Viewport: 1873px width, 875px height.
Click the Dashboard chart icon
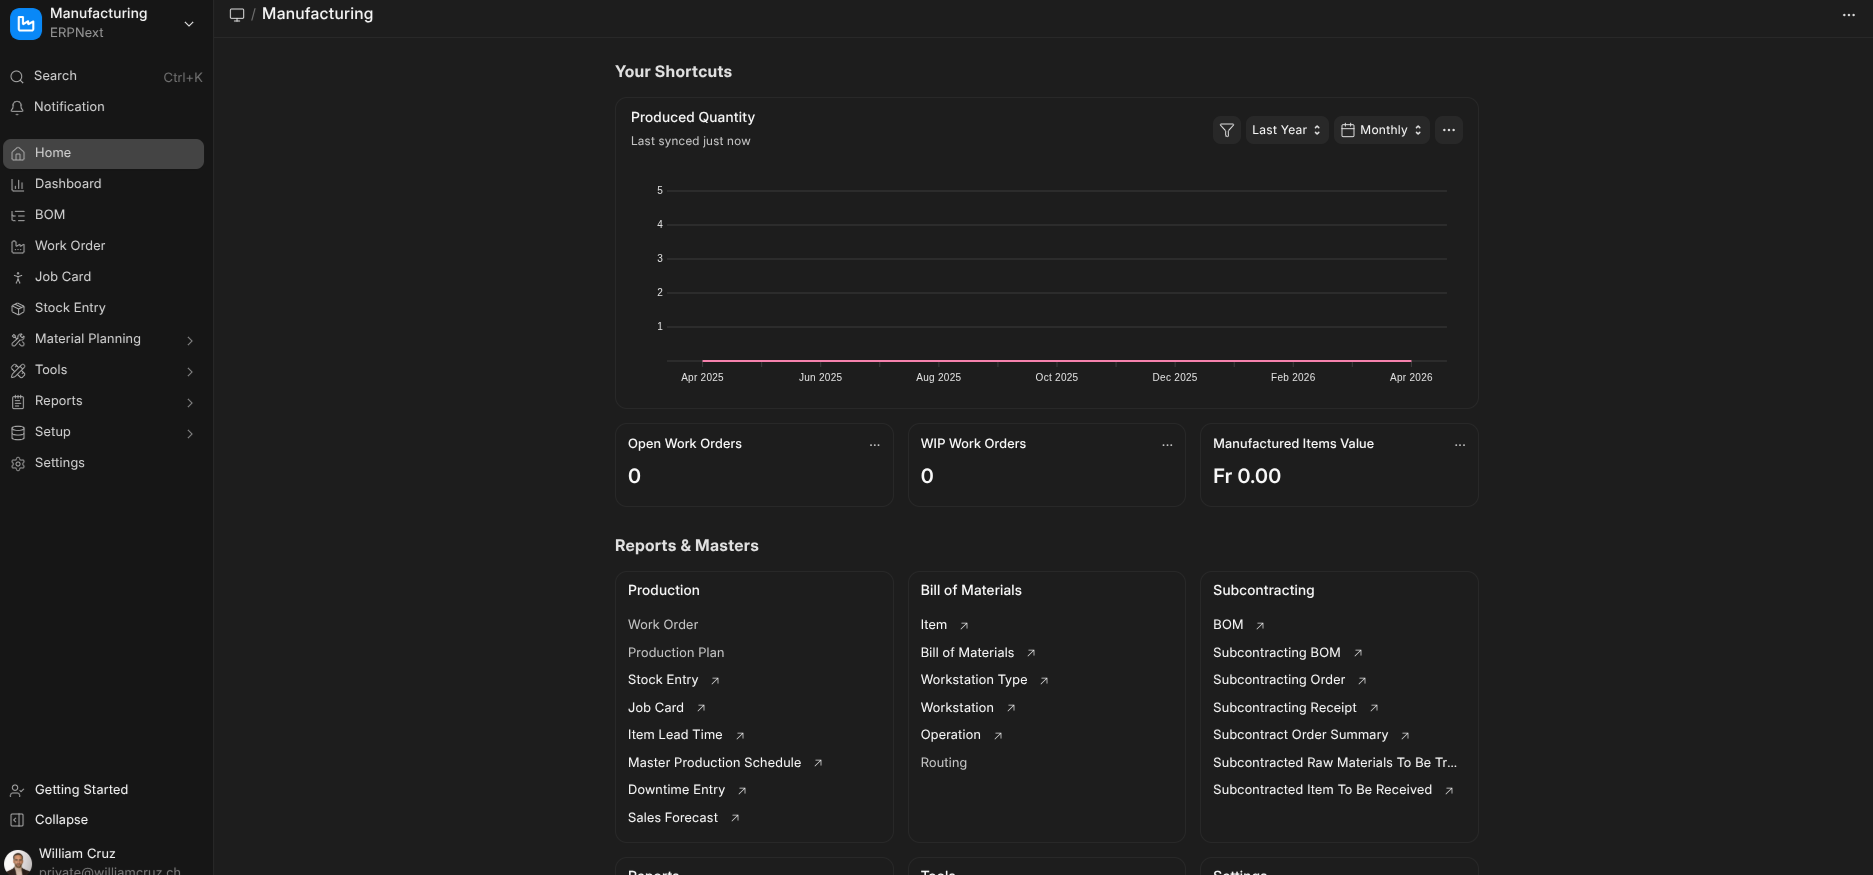click(18, 185)
